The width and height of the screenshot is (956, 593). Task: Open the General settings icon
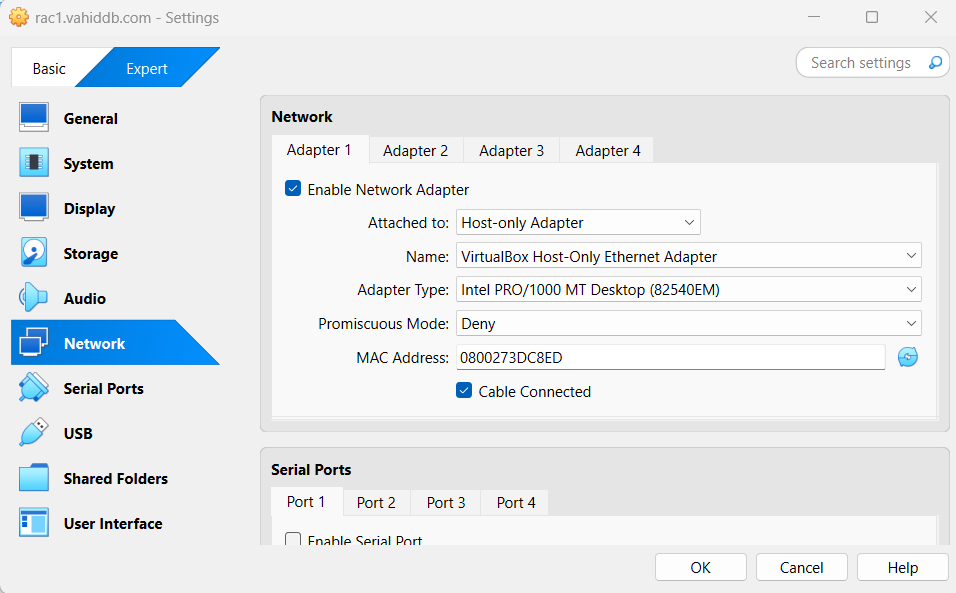tap(34, 118)
